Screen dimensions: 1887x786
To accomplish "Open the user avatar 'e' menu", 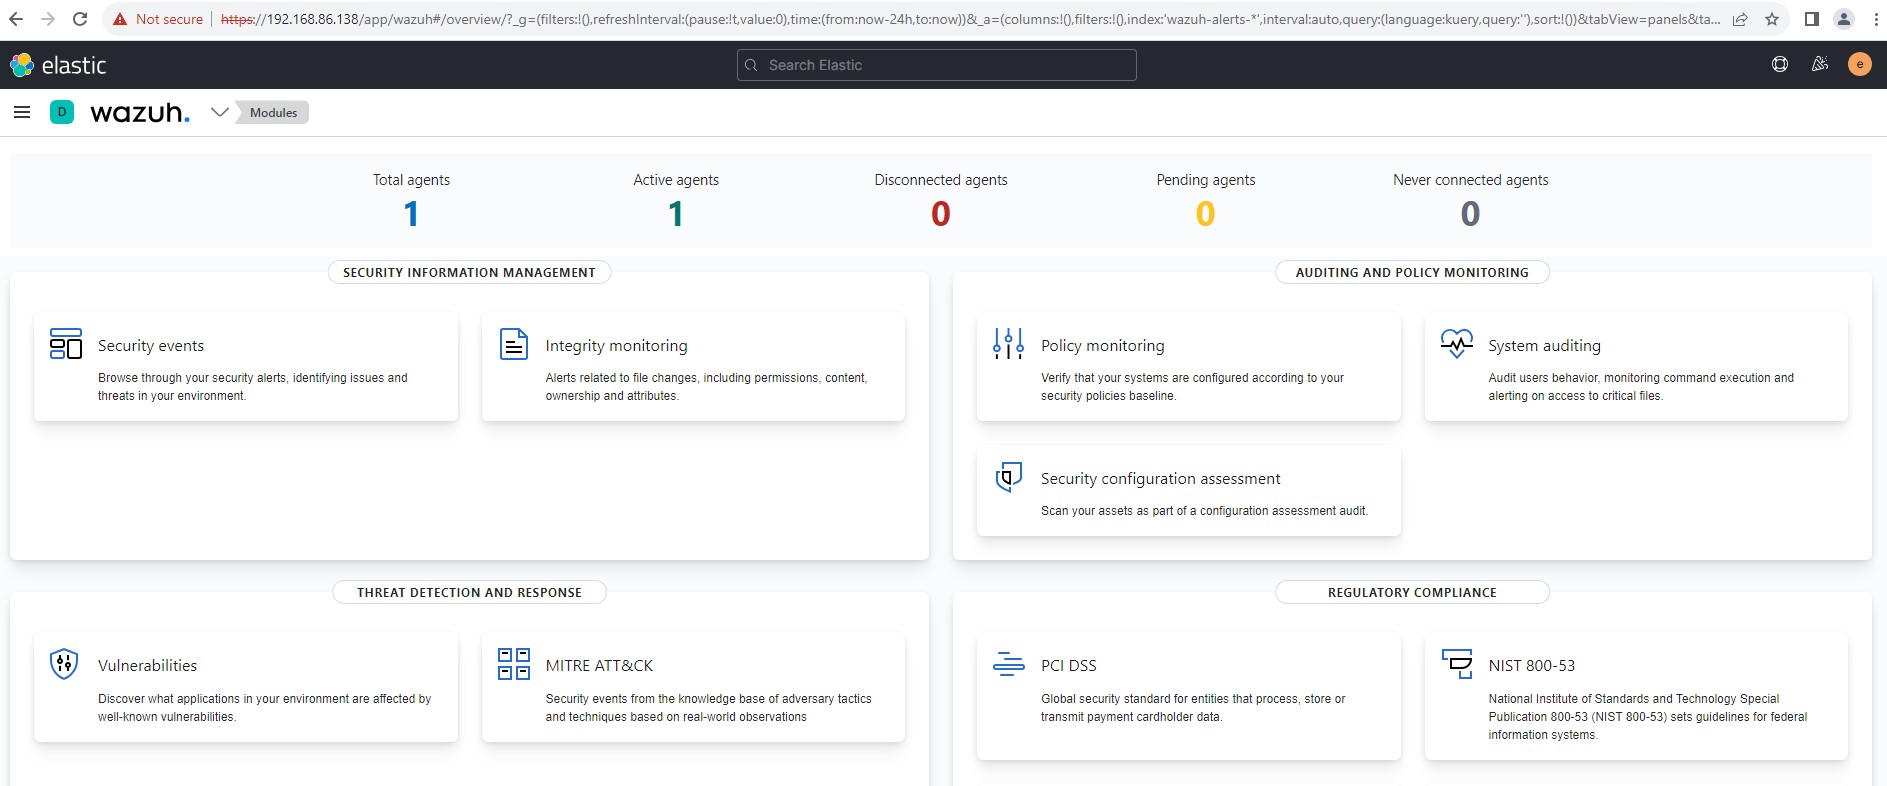I will [1860, 65].
